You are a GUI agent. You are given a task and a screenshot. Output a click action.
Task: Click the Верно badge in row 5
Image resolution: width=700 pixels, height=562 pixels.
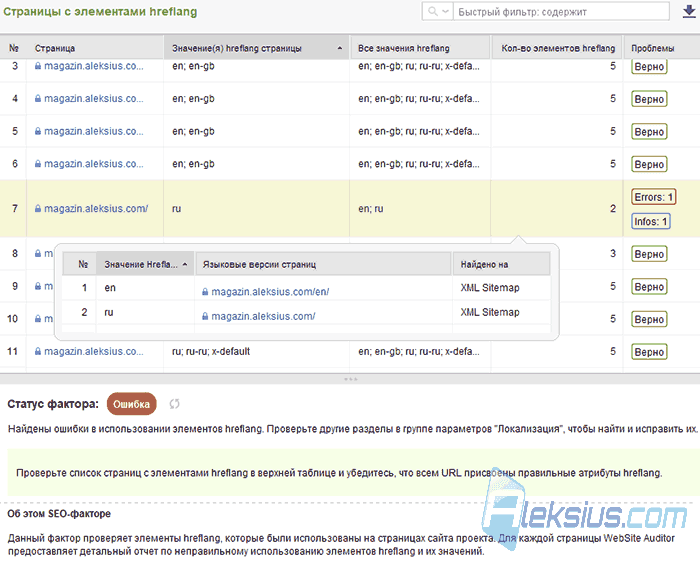[x=649, y=132]
